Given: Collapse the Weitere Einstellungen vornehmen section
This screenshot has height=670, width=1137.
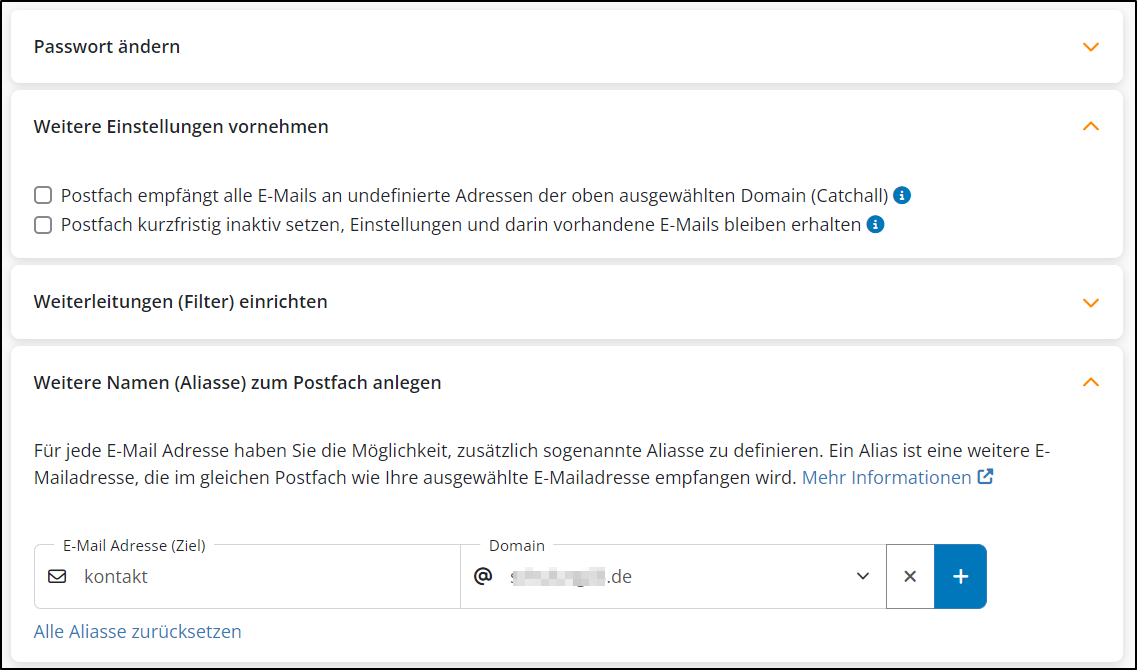Looking at the screenshot, I should tap(1090, 127).
